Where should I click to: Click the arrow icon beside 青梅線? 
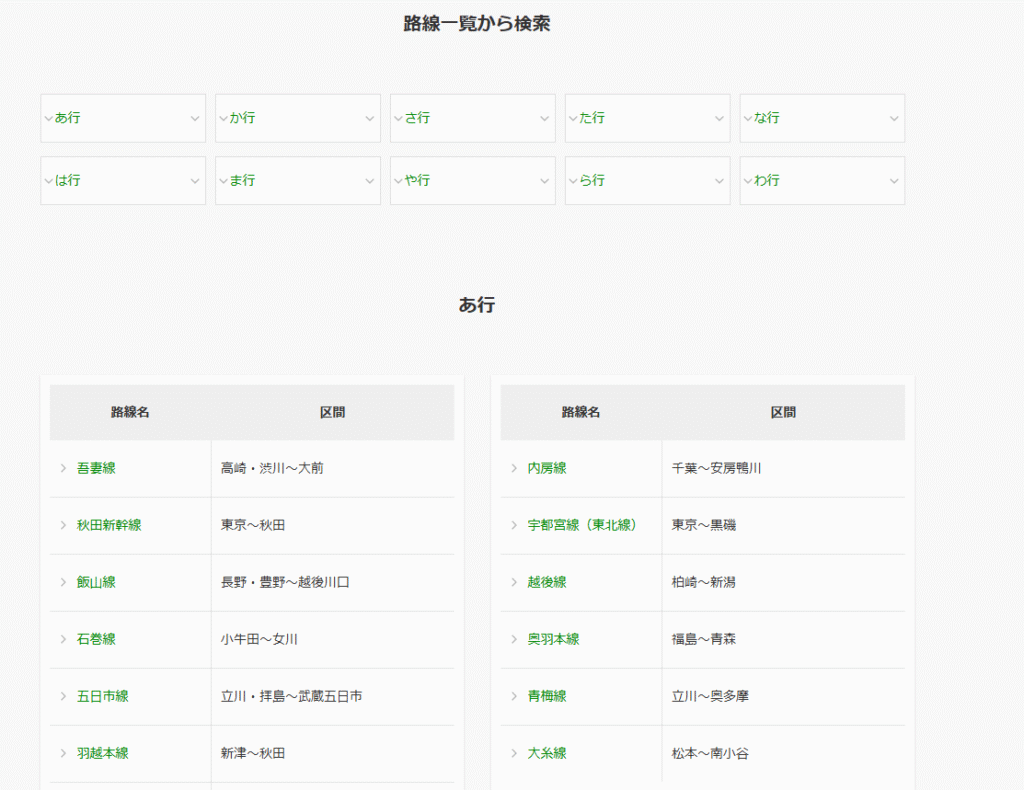pos(514,696)
